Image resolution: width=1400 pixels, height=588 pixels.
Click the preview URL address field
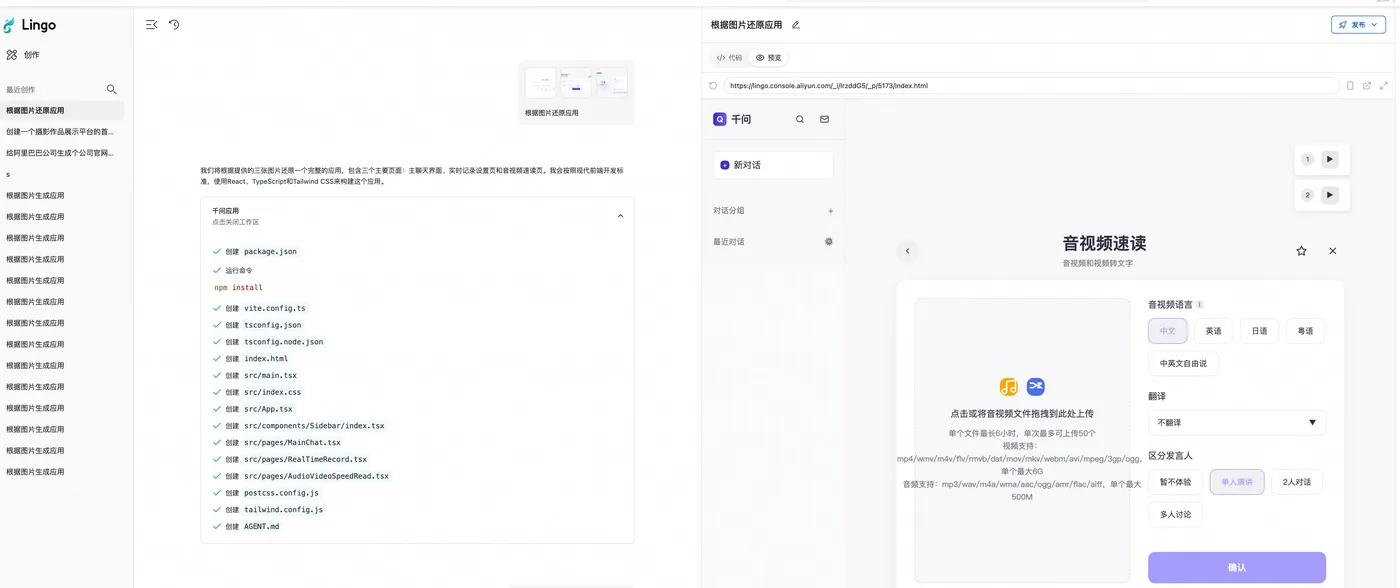(x=1031, y=86)
